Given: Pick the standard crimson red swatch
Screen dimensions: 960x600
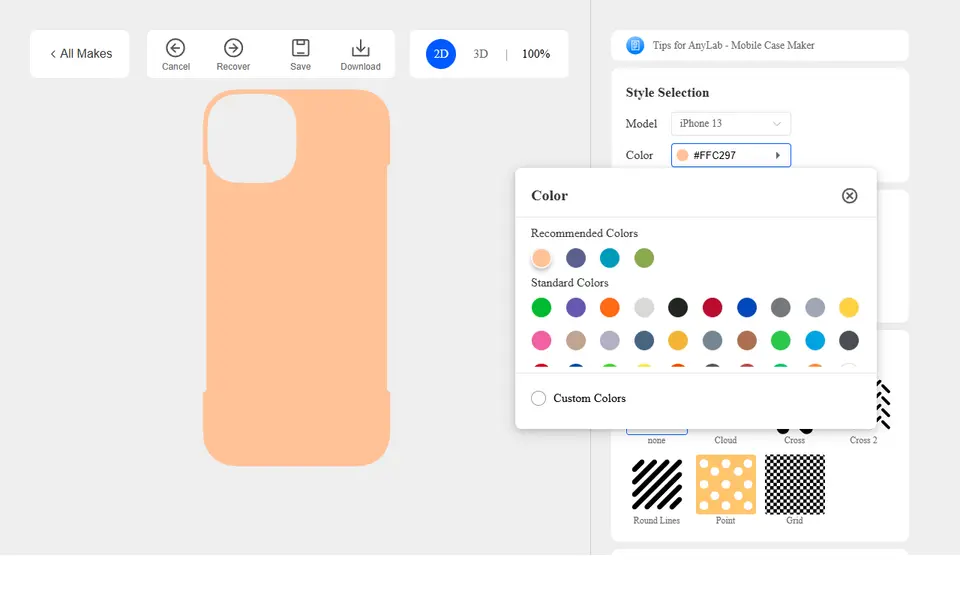Looking at the screenshot, I should click(x=712, y=307).
